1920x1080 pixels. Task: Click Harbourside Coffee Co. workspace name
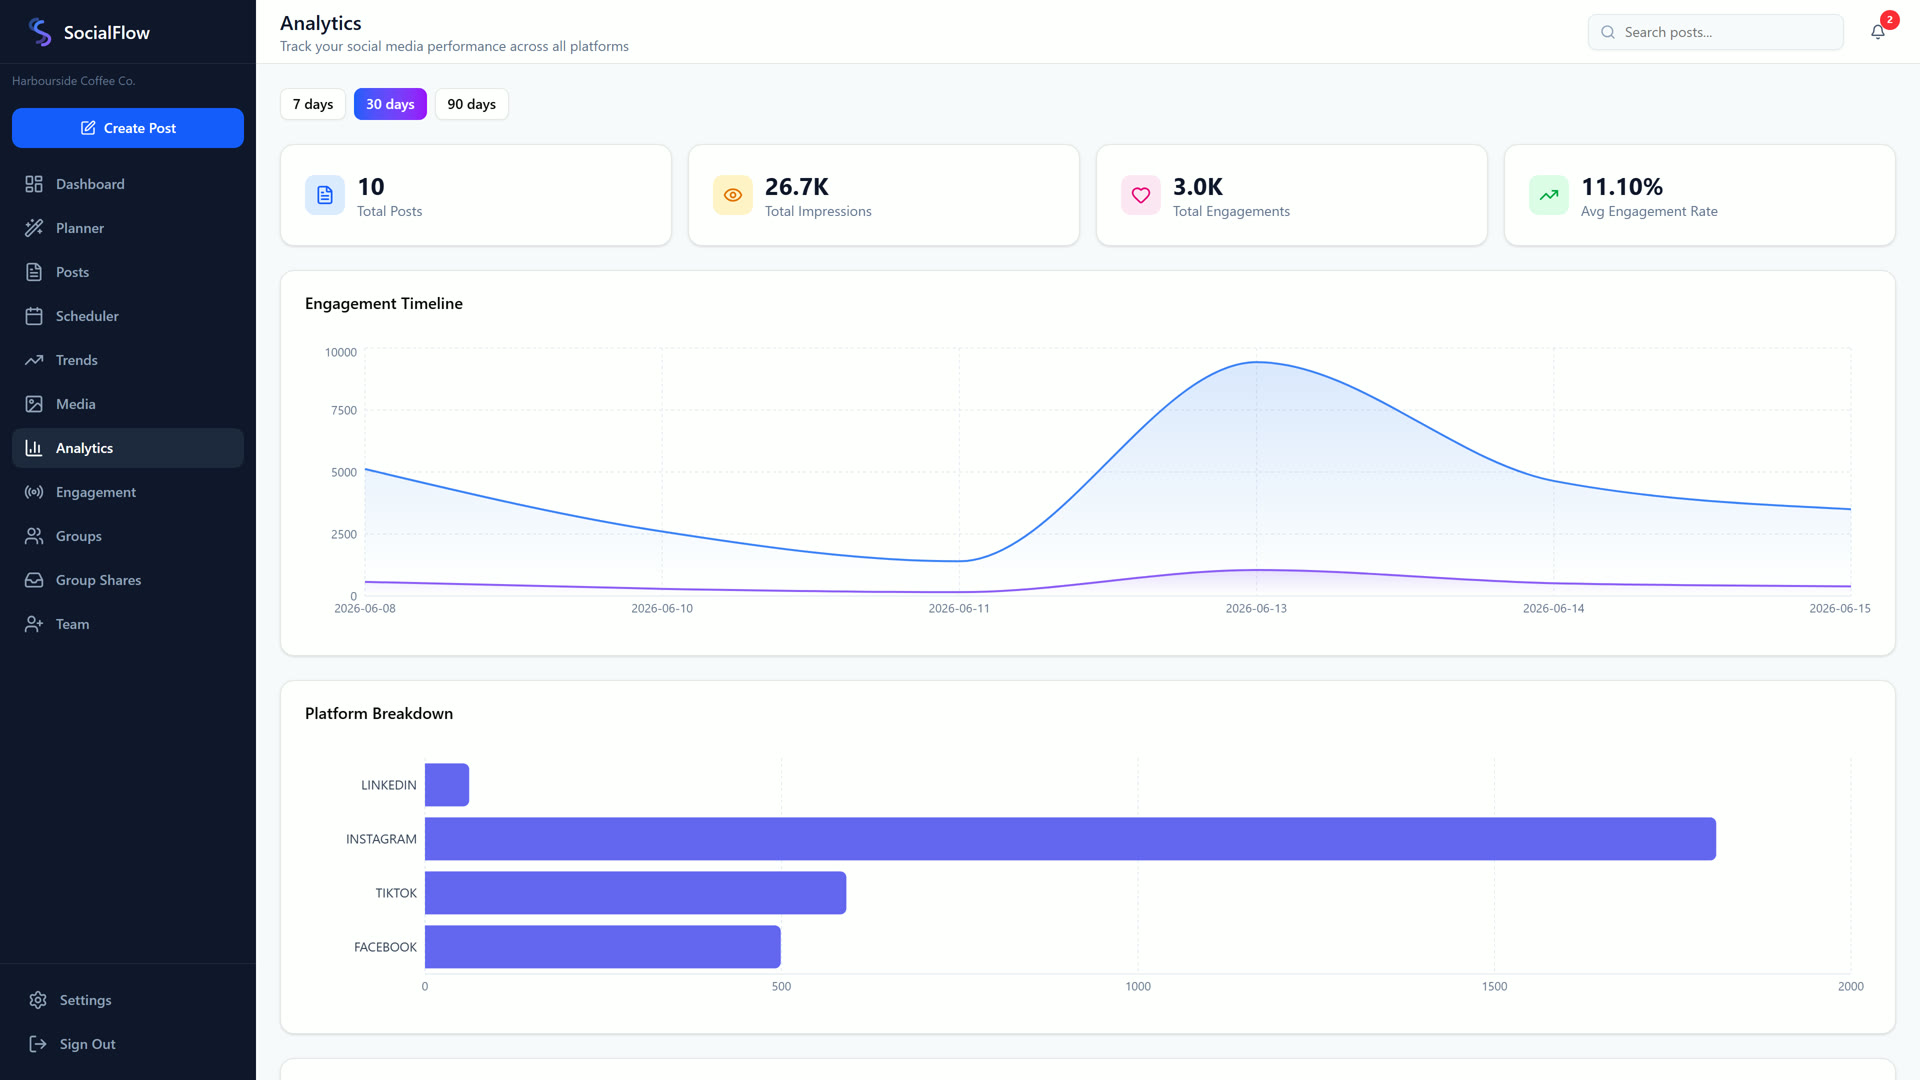point(73,81)
